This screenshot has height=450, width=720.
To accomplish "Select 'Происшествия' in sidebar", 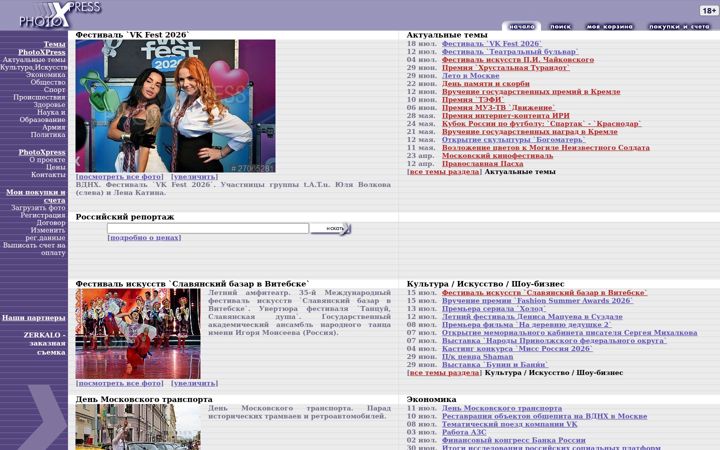I will coord(39,97).
